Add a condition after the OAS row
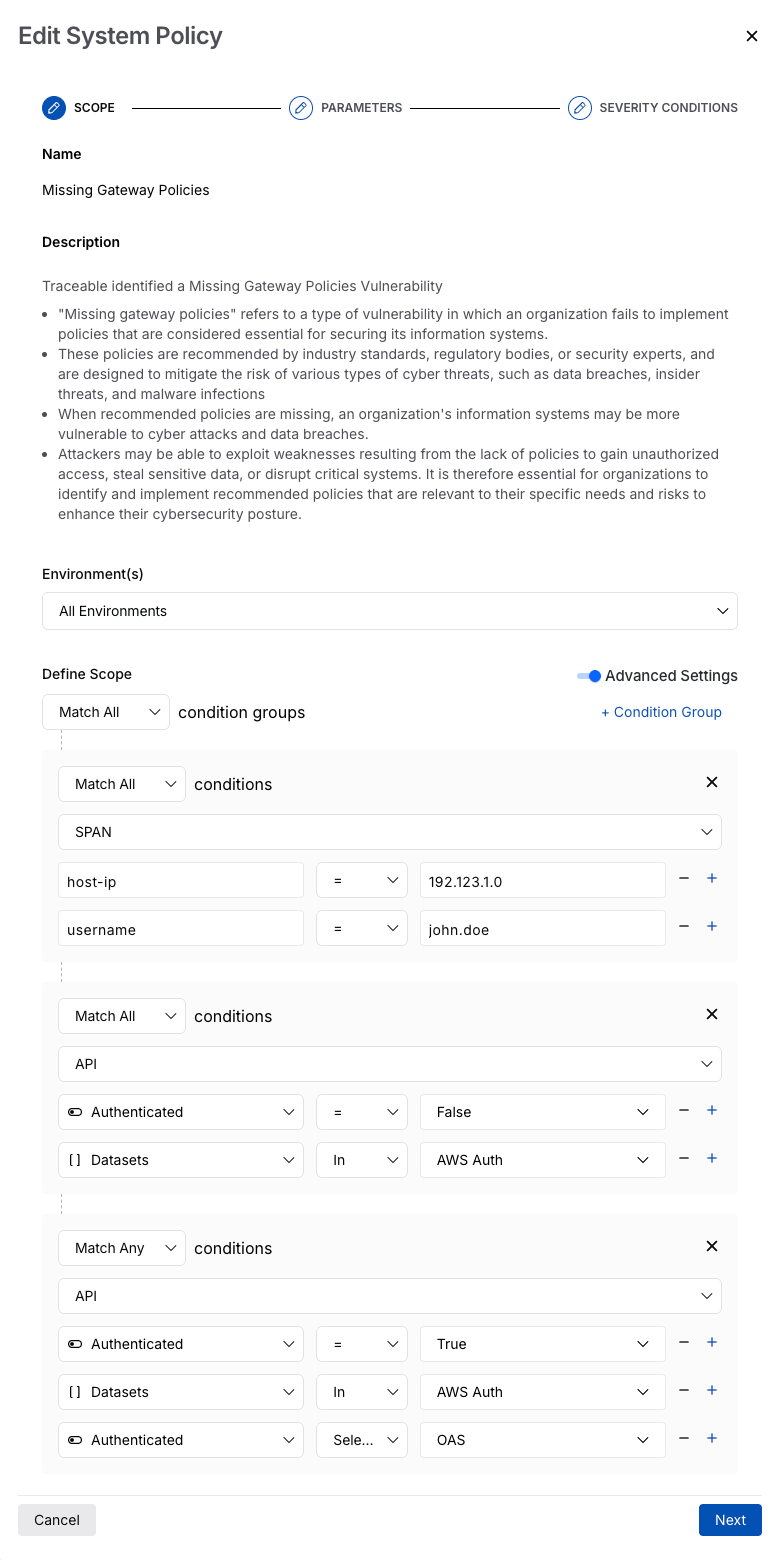This screenshot has width=780, height=1560. (712, 1438)
